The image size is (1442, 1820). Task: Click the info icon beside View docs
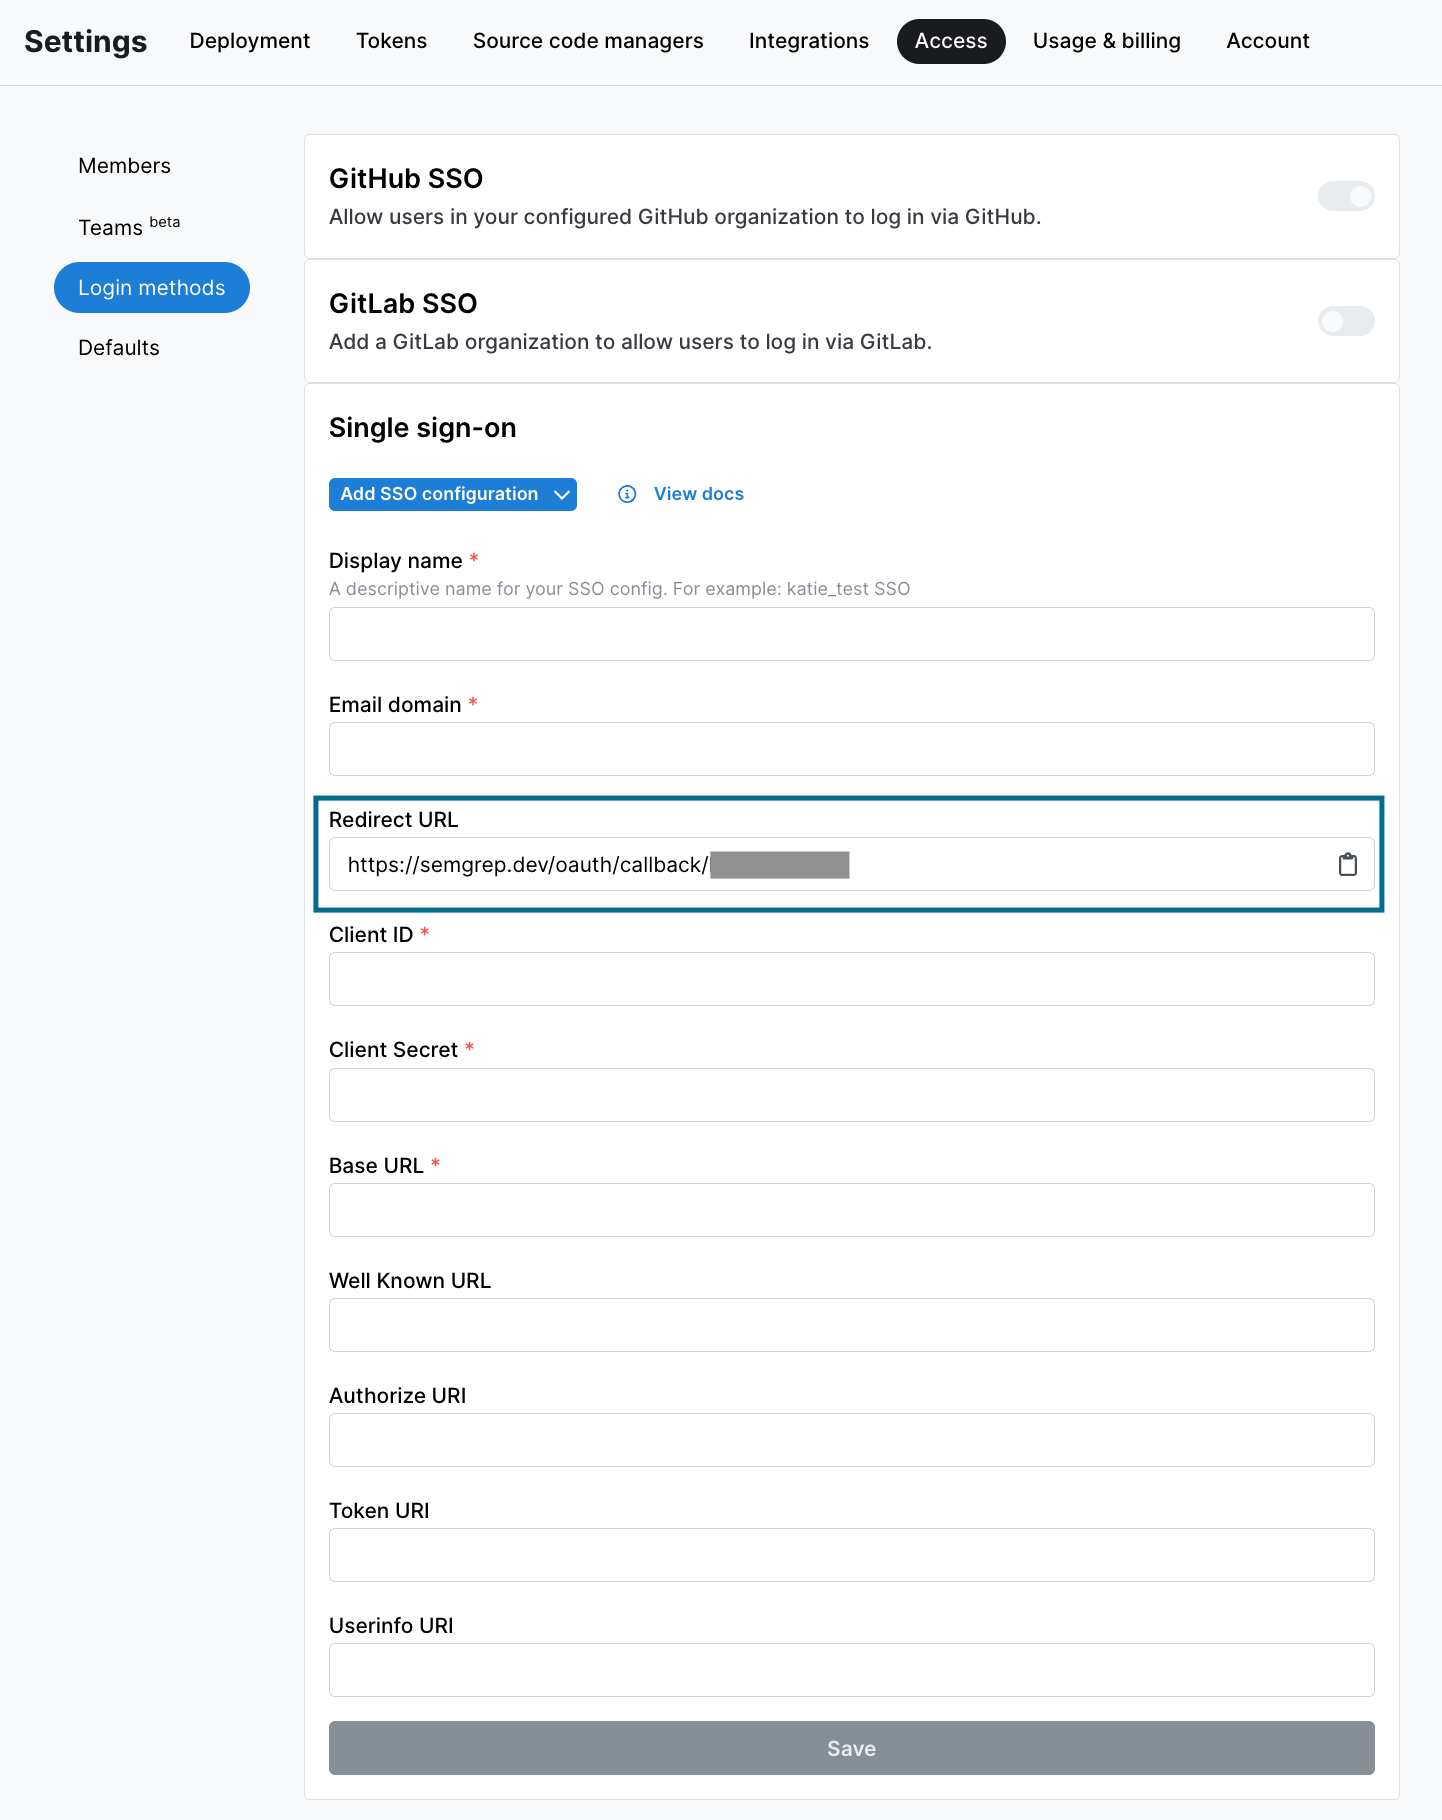click(x=627, y=494)
